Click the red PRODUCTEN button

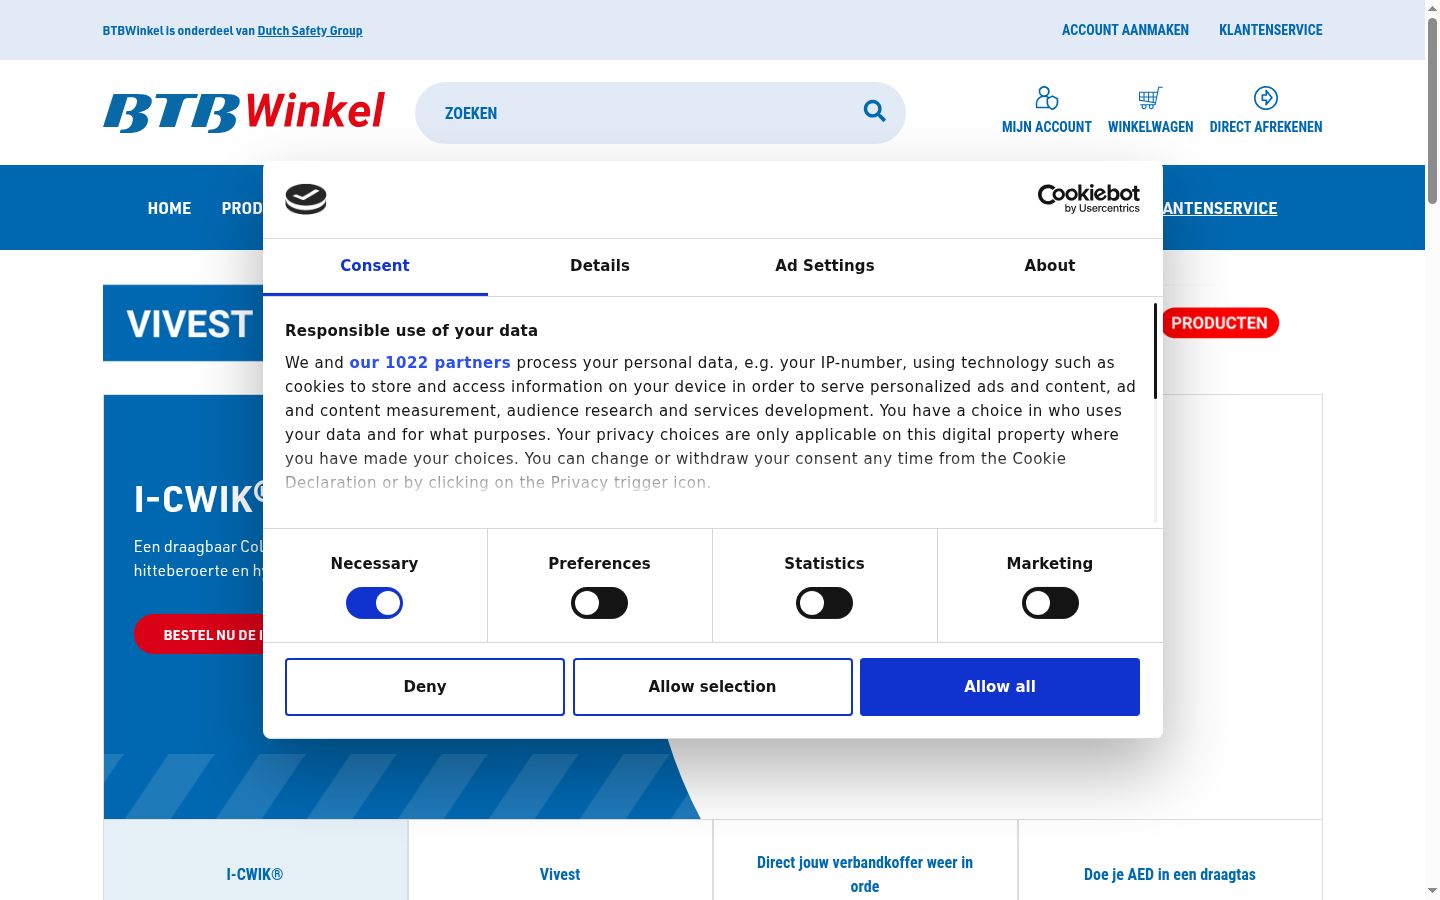1220,323
